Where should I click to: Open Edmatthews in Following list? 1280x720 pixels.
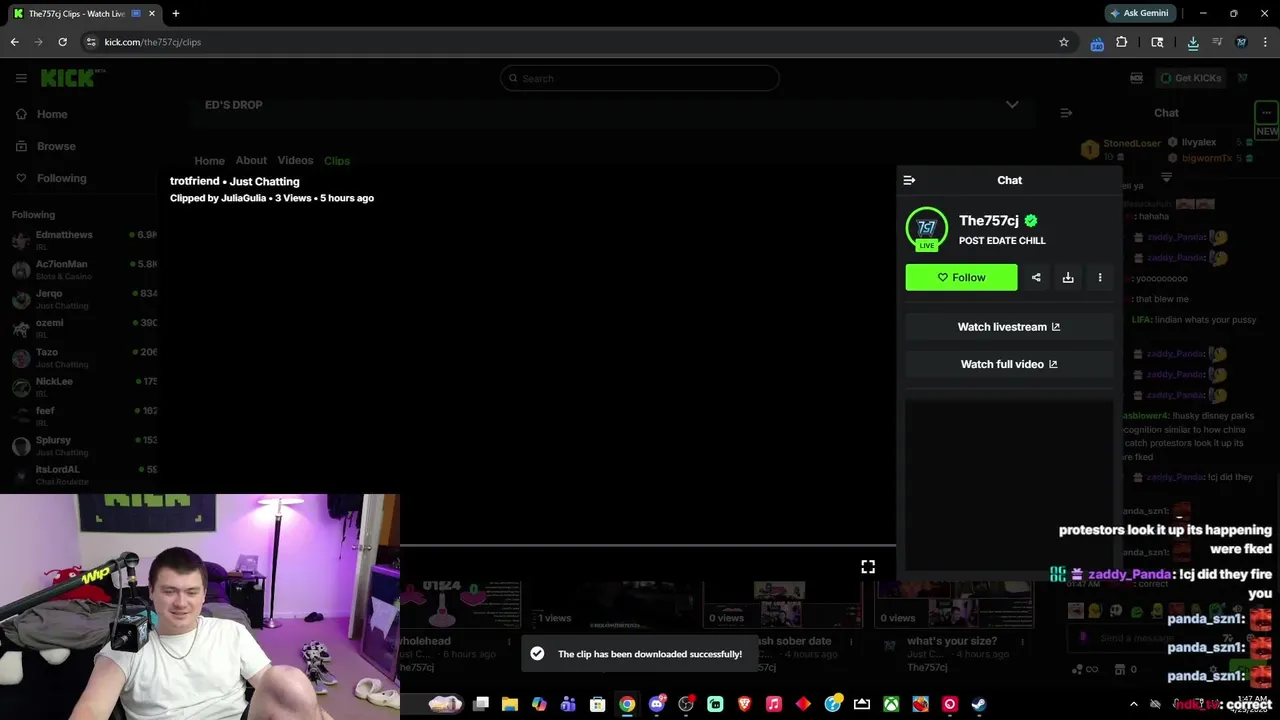(x=84, y=240)
